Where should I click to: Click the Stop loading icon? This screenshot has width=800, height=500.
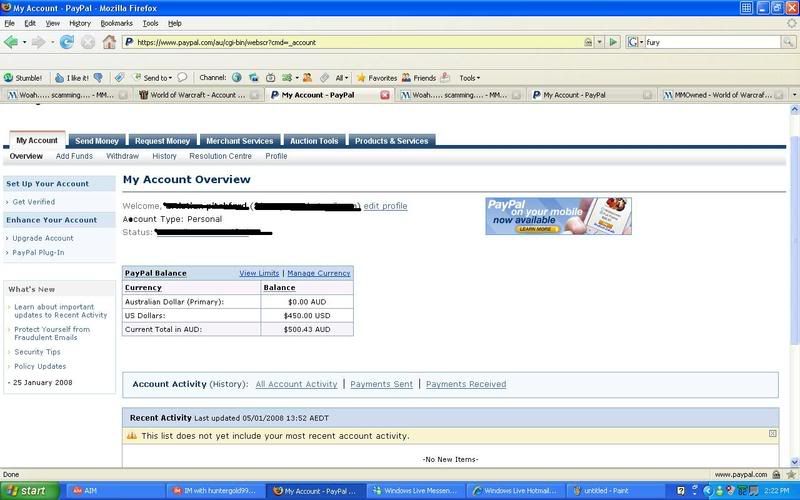(88, 42)
